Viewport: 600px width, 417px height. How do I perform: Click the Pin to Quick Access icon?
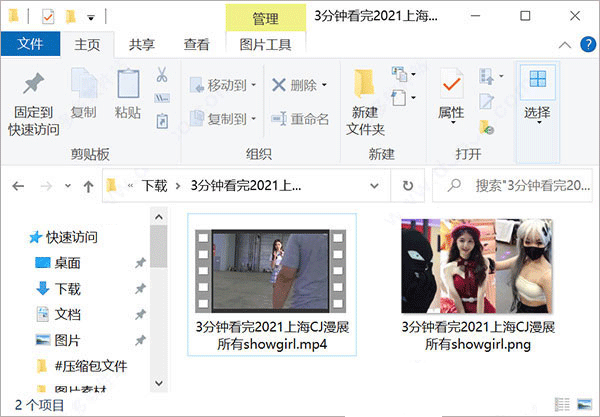click(33, 83)
